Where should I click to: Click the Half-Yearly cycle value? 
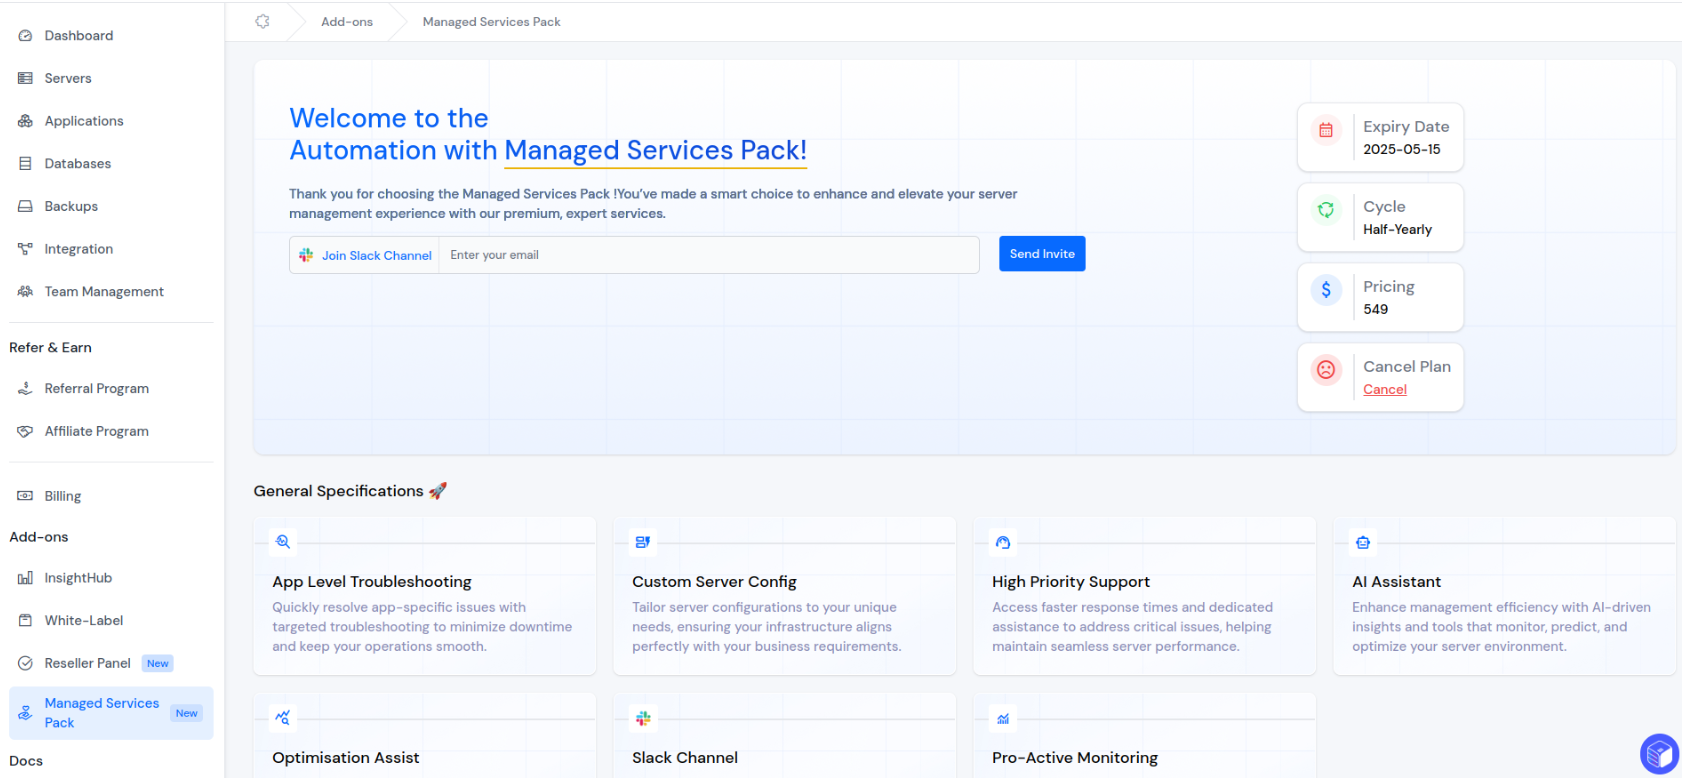coord(1398,230)
